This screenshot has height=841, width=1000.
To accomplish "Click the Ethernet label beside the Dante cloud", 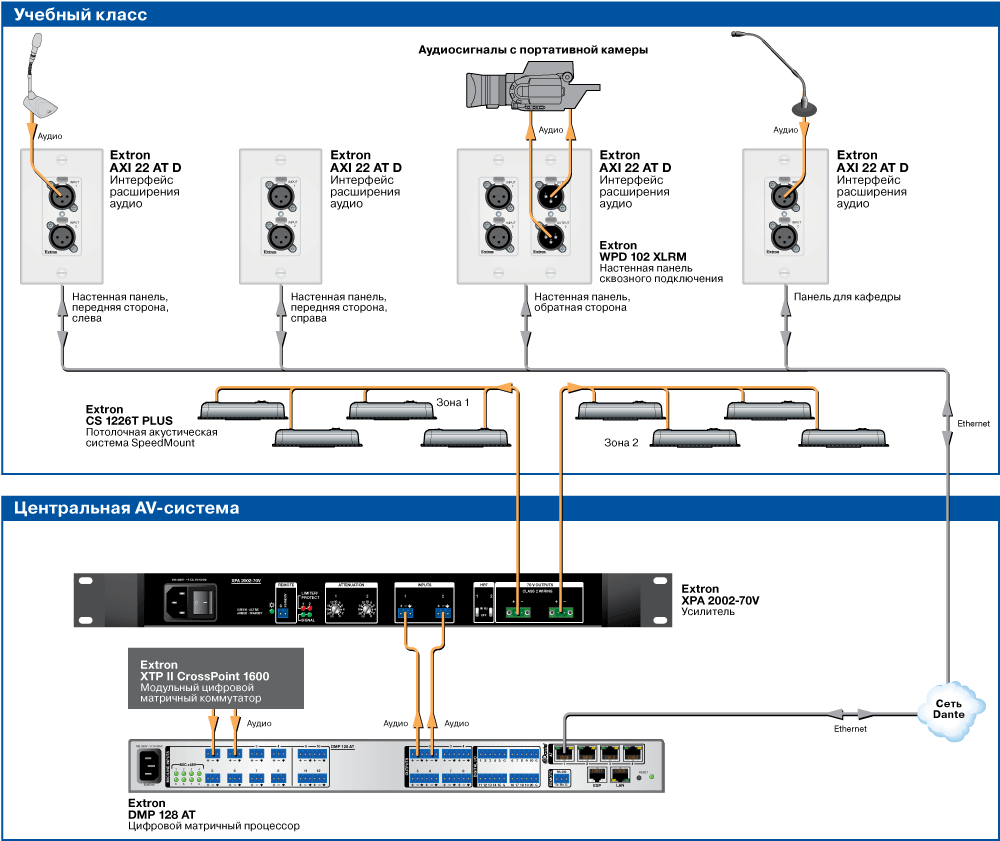I will click(850, 729).
